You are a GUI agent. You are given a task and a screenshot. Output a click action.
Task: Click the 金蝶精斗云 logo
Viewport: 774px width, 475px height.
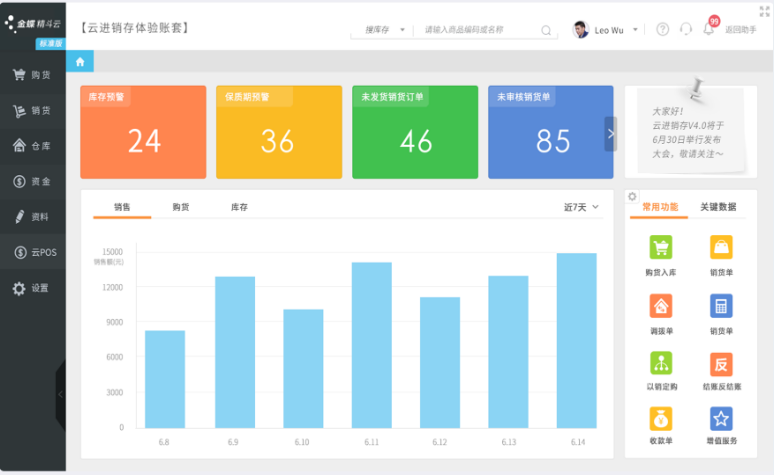point(33,23)
